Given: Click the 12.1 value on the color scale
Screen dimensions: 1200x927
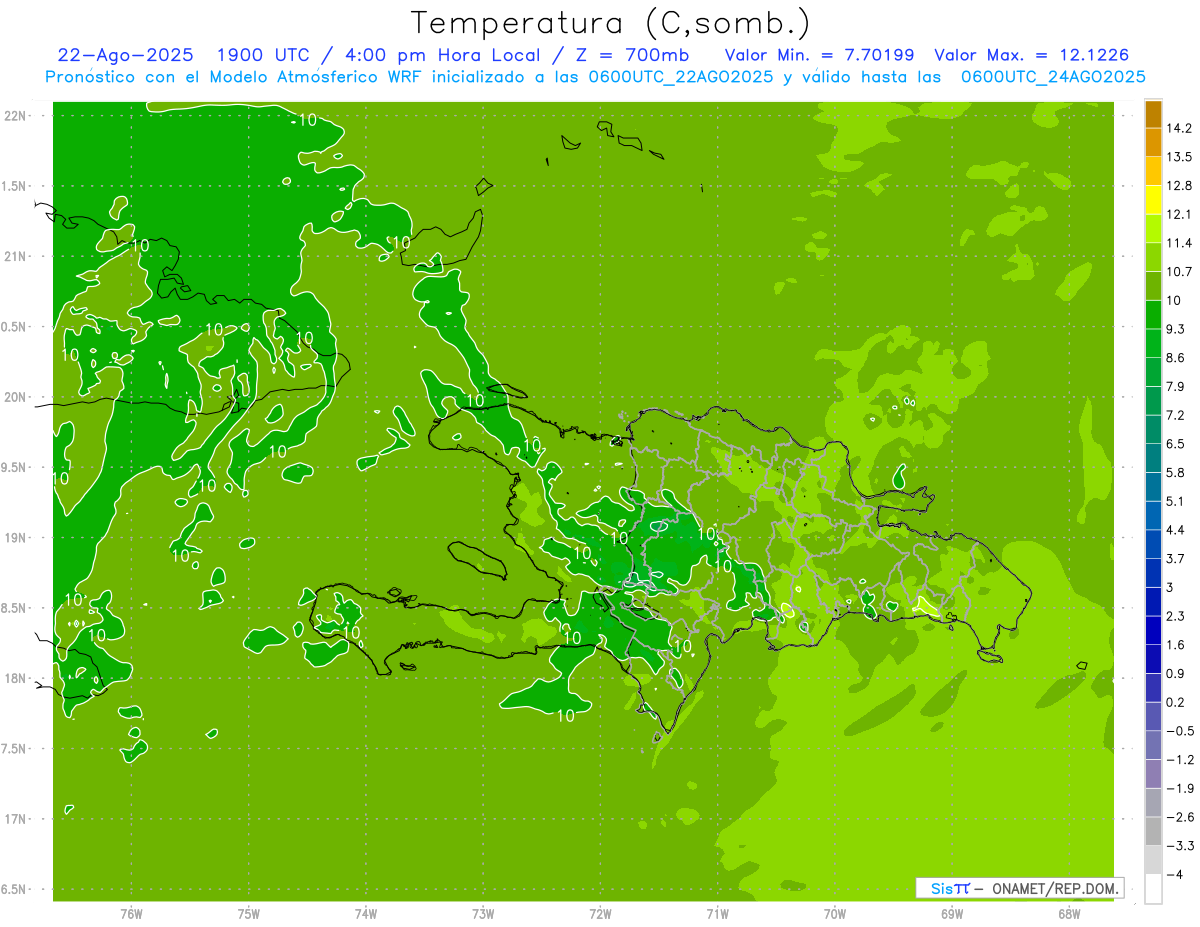Looking at the screenshot, I should [1179, 214].
